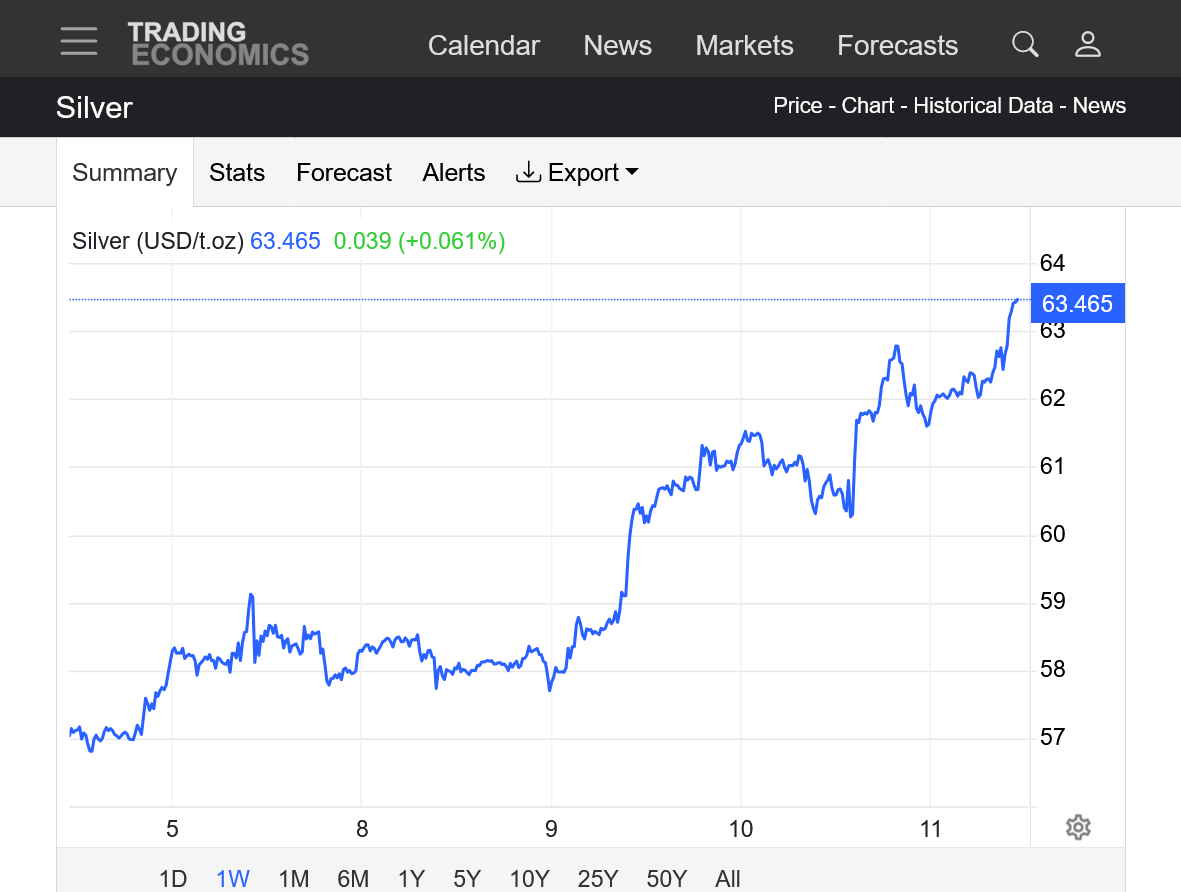1181x892 pixels.
Task: Set chart range to 1D
Action: pyautogui.click(x=173, y=879)
